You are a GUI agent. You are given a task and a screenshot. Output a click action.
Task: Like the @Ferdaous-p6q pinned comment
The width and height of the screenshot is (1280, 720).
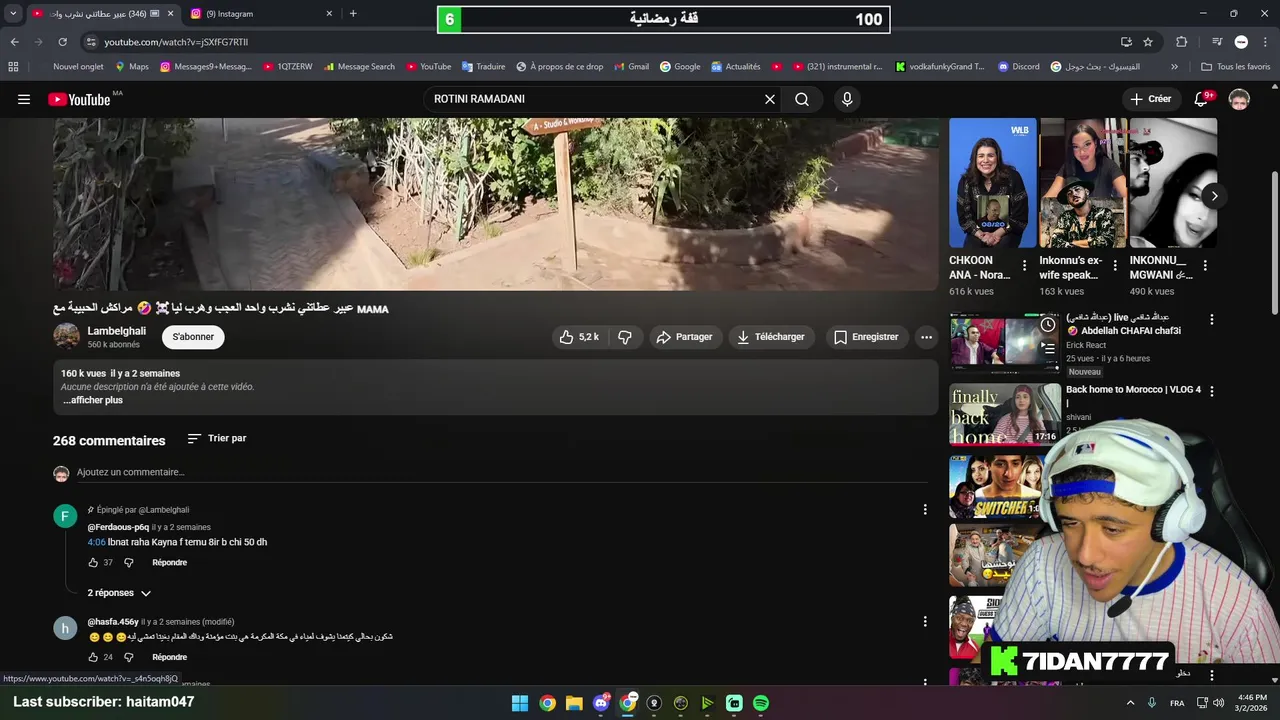93,563
